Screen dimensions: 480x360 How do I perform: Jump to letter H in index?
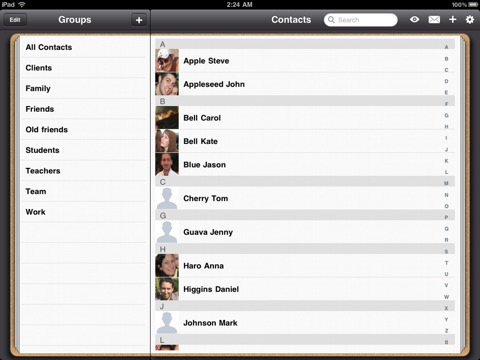[x=446, y=127]
